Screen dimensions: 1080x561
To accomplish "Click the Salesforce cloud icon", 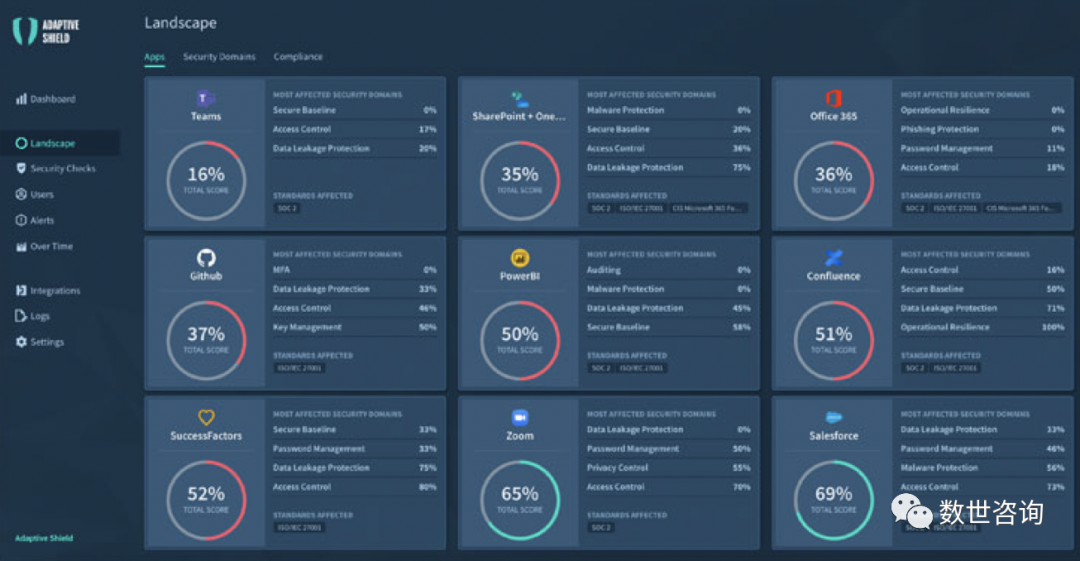I will click(x=833, y=417).
